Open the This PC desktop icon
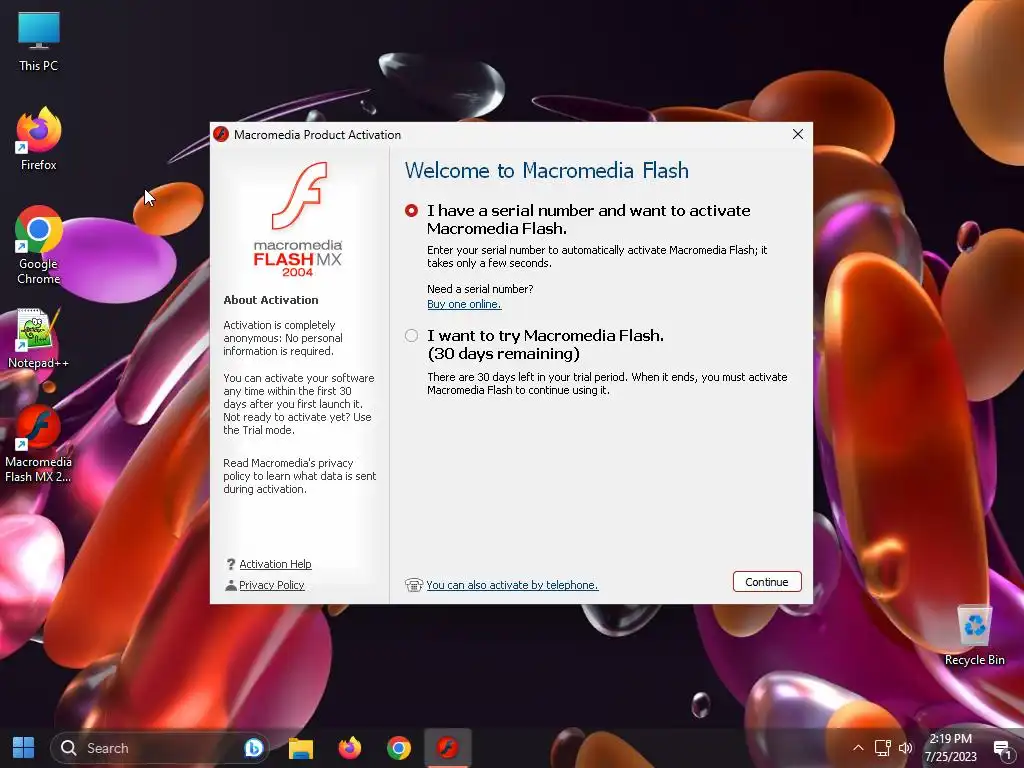This screenshot has width=1024, height=768. pyautogui.click(x=39, y=42)
